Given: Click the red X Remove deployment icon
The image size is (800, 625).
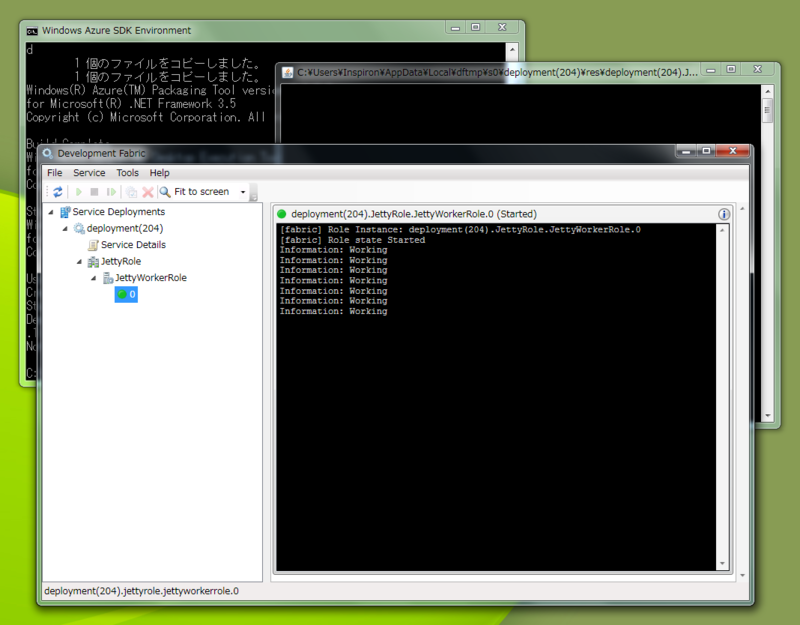Looking at the screenshot, I should (x=148, y=192).
